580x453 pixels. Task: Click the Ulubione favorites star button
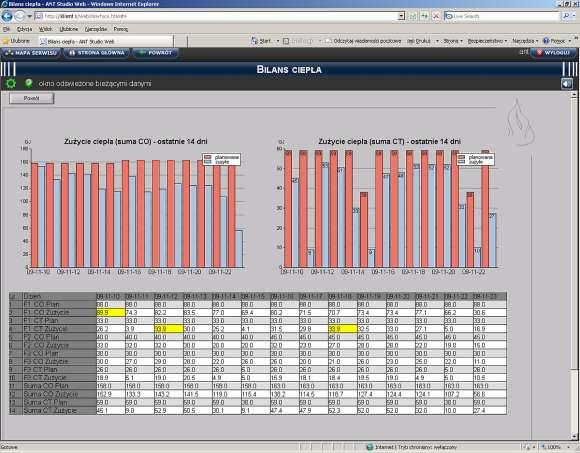pyautogui.click(x=16, y=41)
